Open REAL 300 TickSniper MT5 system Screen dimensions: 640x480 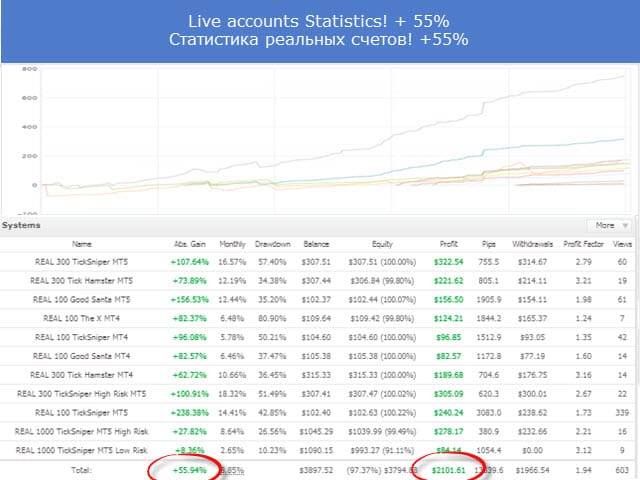(82, 262)
